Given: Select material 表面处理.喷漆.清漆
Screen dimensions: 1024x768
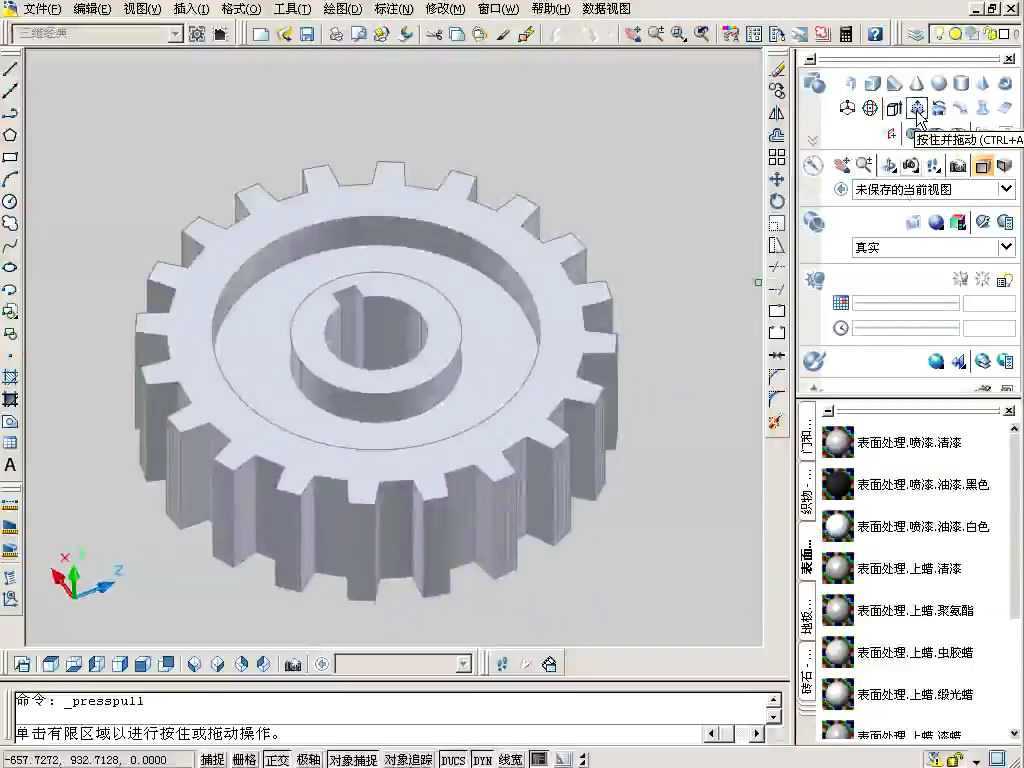Looking at the screenshot, I should pyautogui.click(x=911, y=443).
